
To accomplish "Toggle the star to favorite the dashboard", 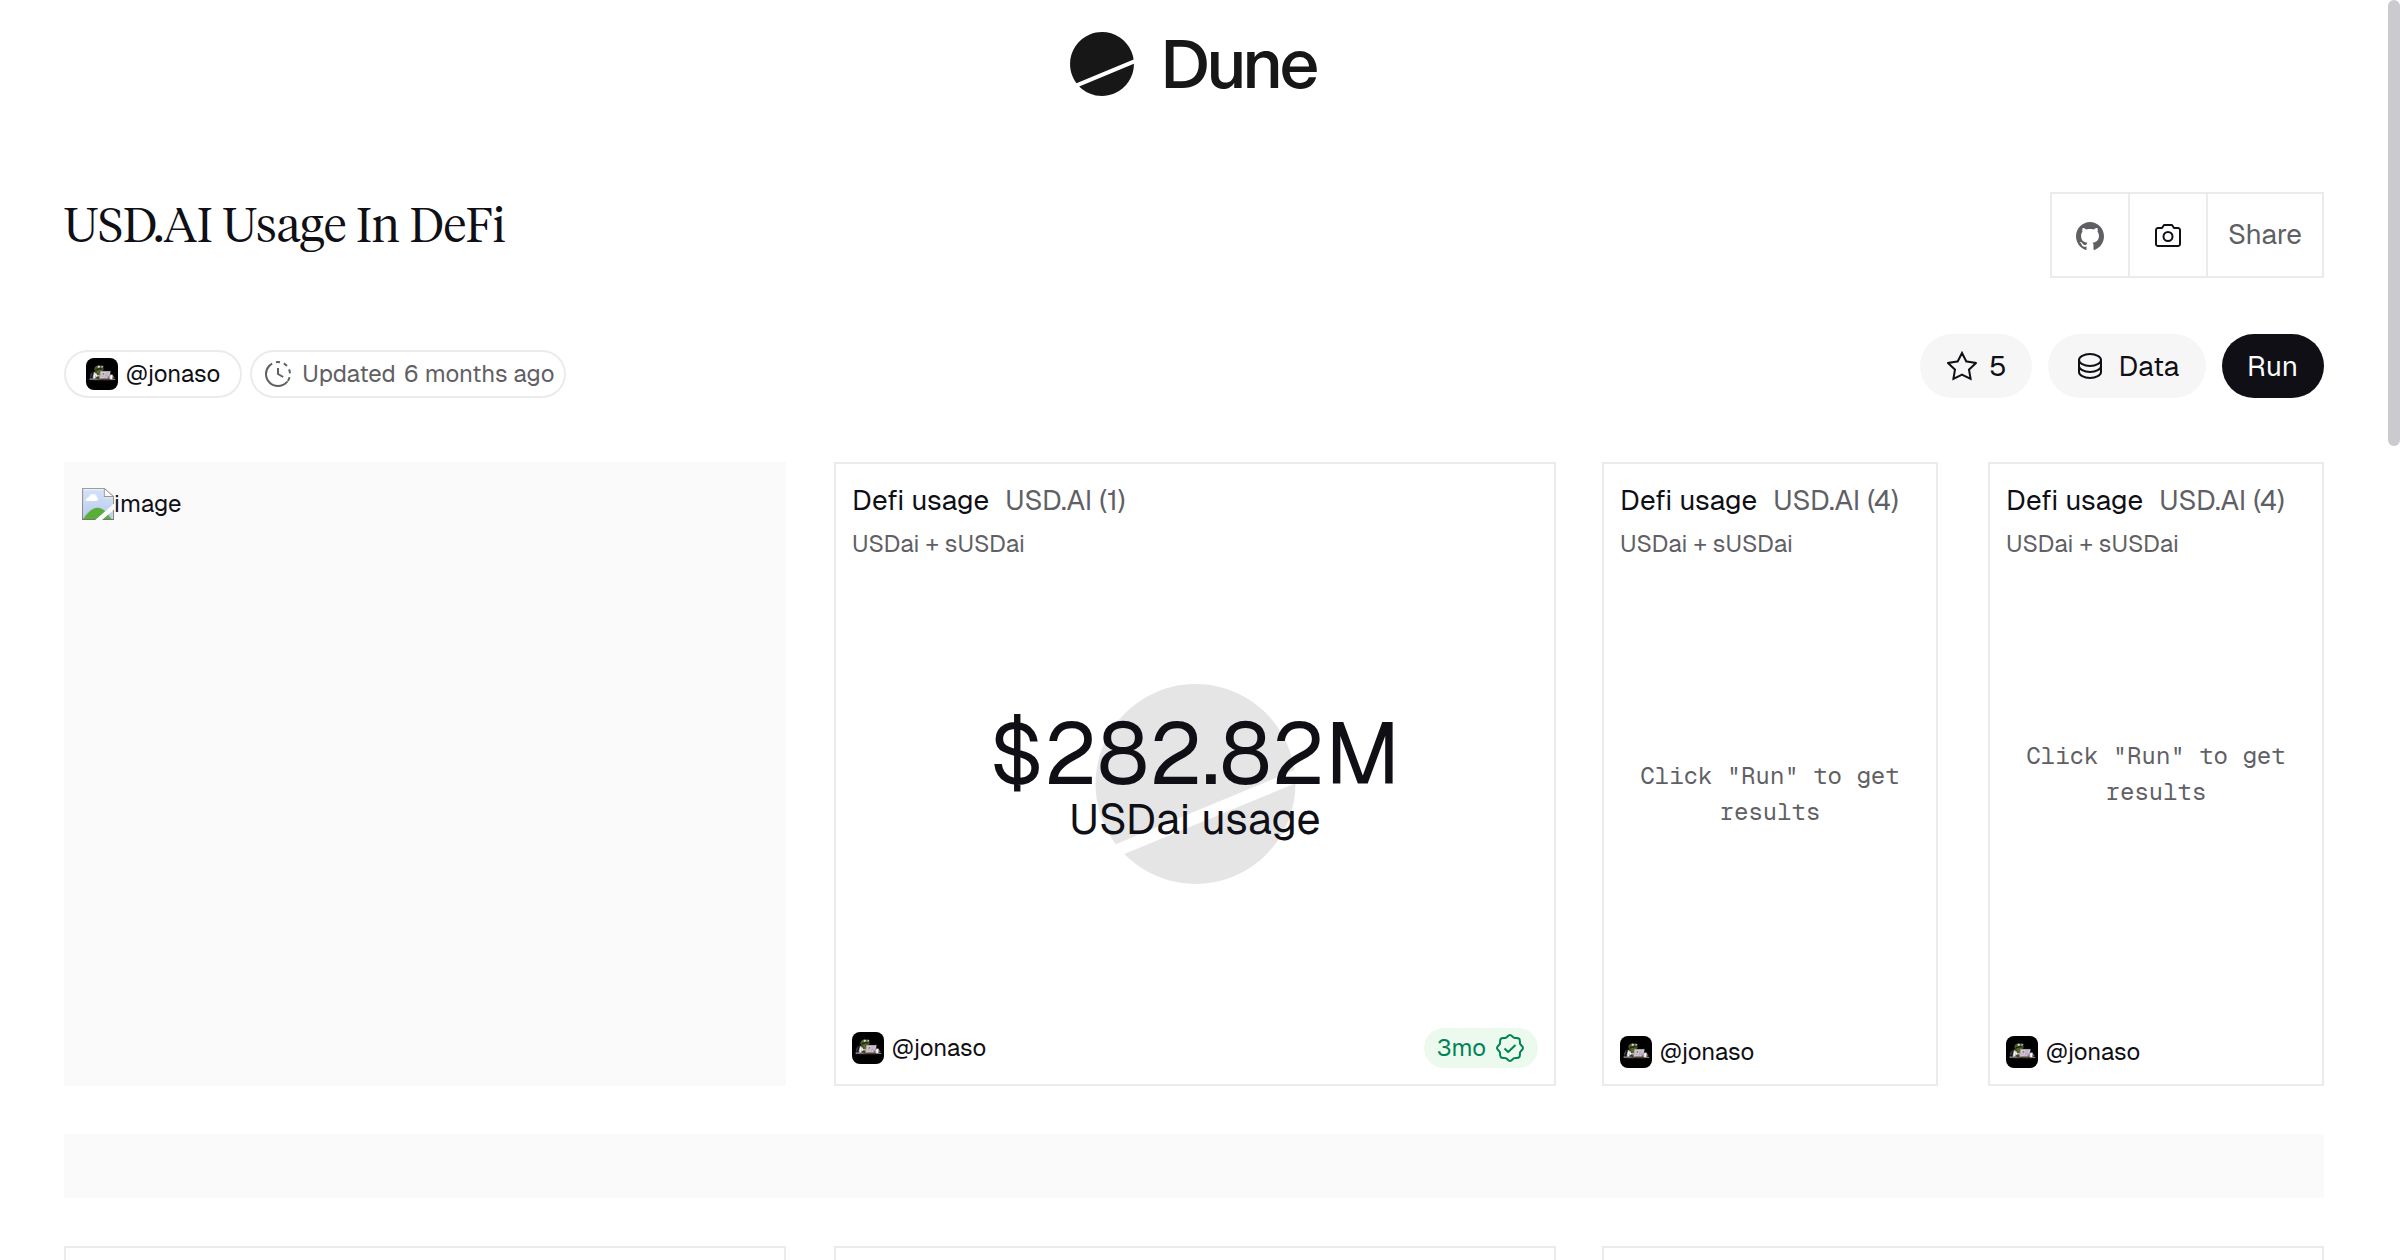I will coord(1961,366).
